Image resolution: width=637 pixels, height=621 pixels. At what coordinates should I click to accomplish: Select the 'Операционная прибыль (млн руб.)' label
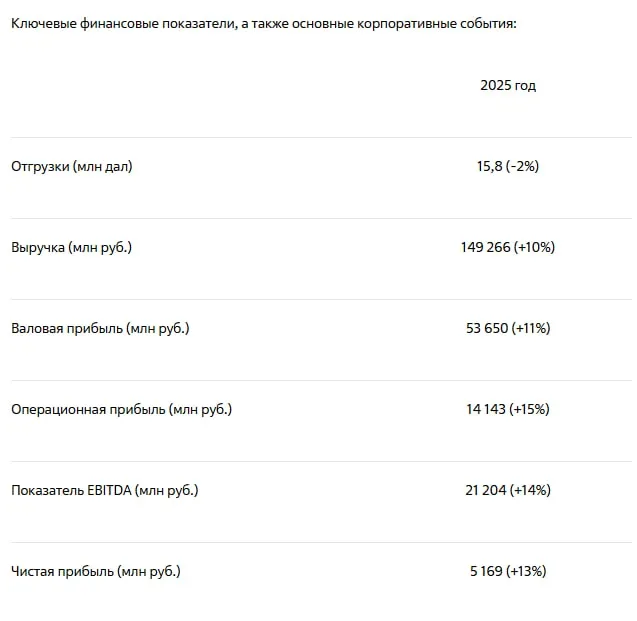tap(121, 409)
